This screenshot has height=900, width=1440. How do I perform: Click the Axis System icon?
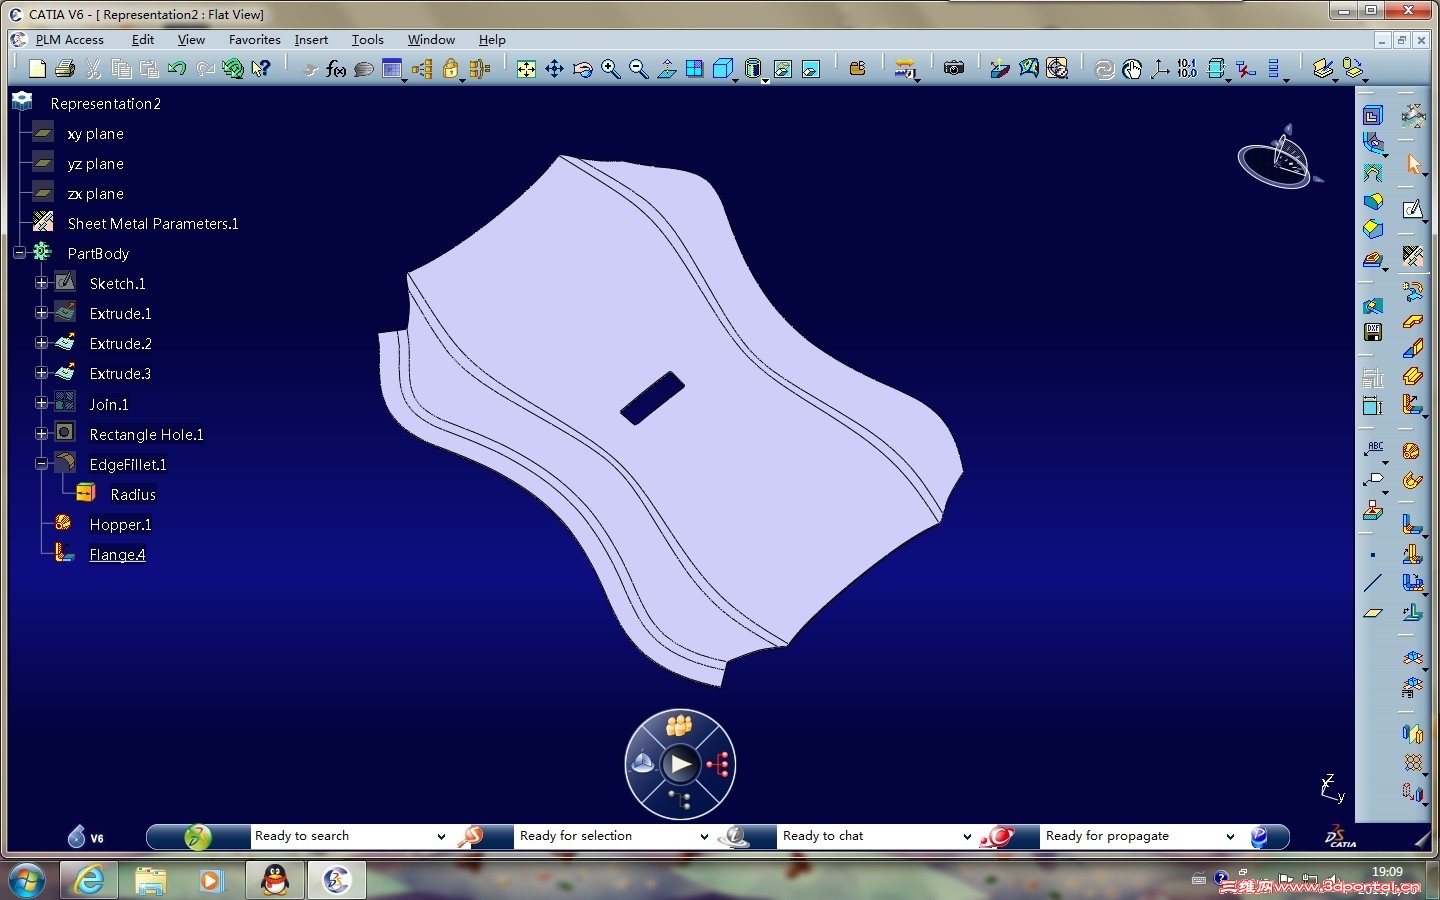point(1160,68)
